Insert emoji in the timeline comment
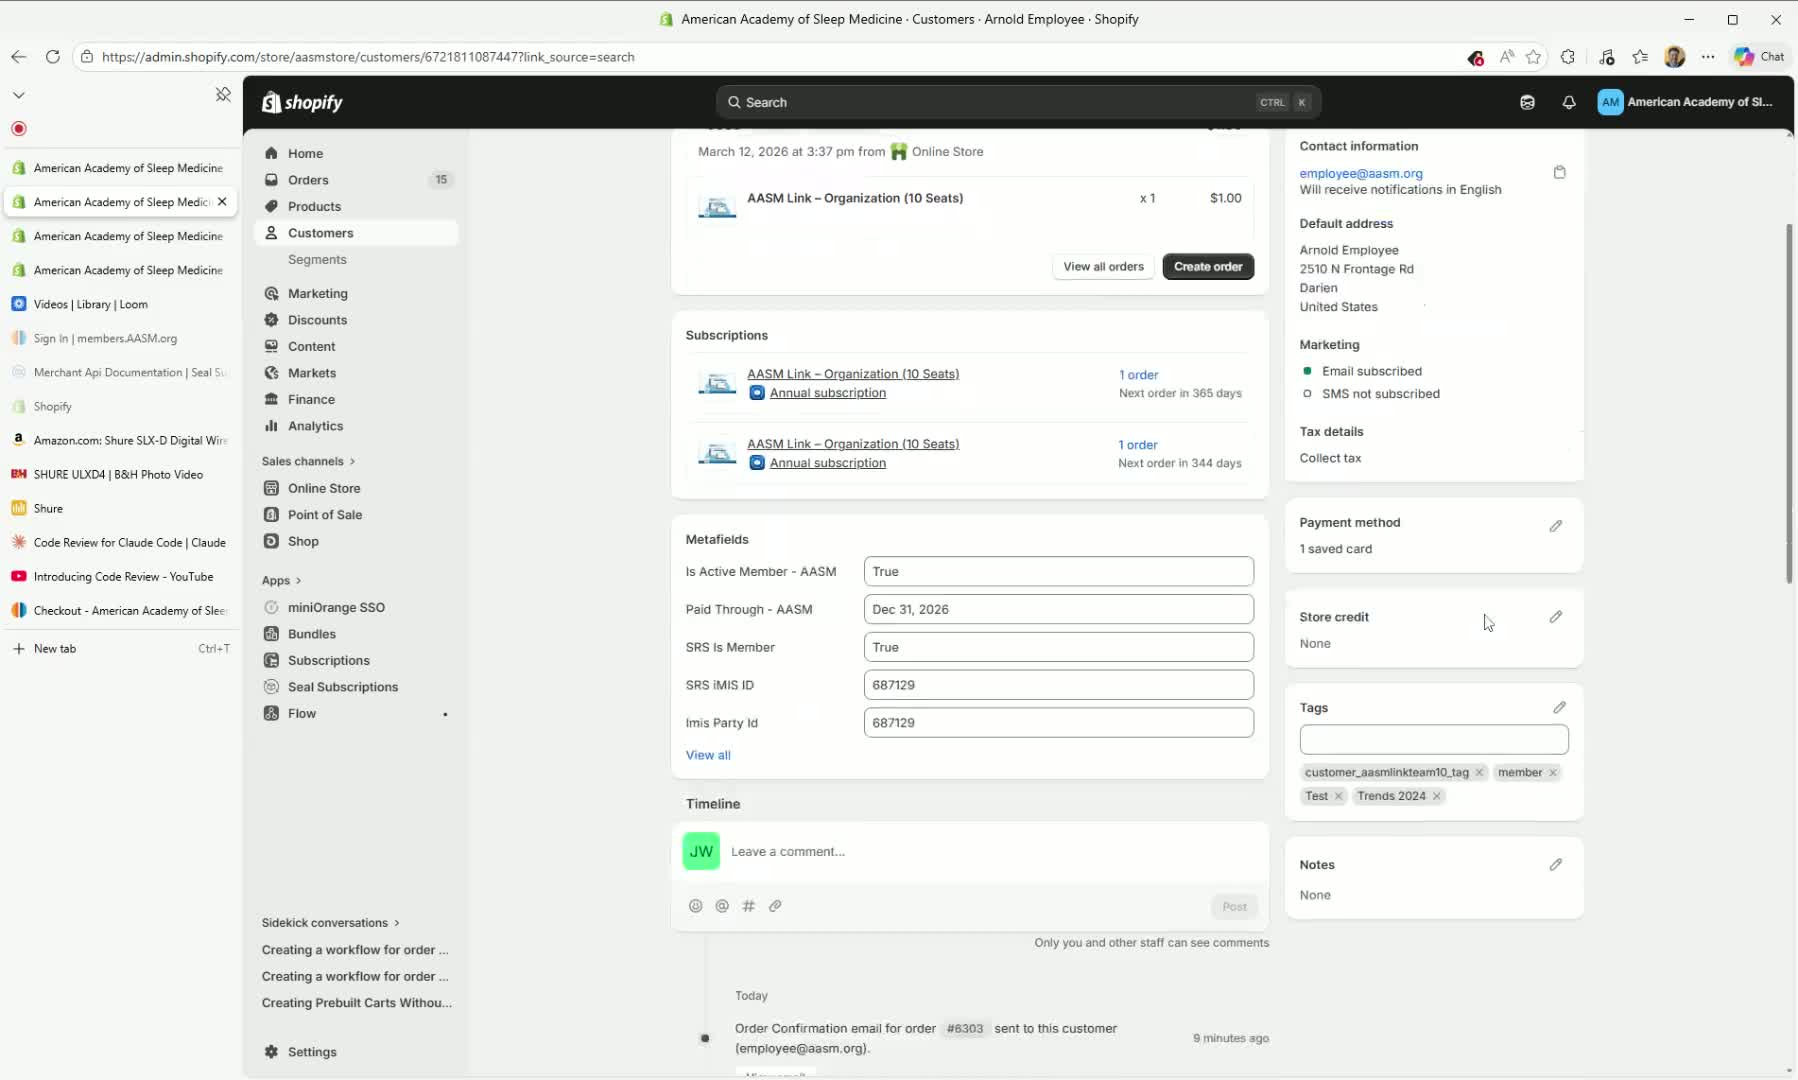 click(696, 906)
